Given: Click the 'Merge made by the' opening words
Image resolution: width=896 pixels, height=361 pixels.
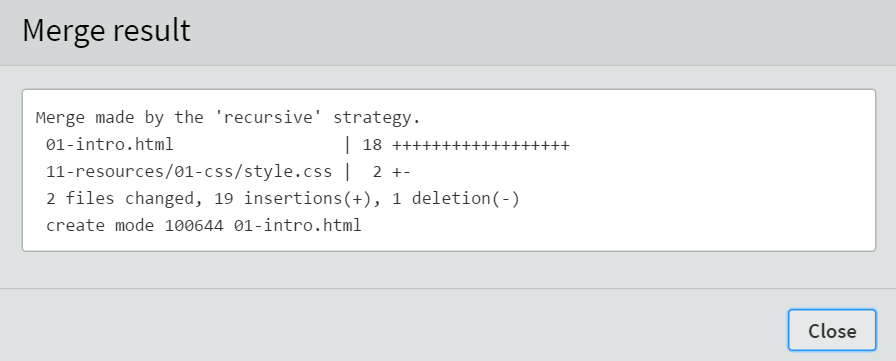Looking at the screenshot, I should tap(119, 118).
